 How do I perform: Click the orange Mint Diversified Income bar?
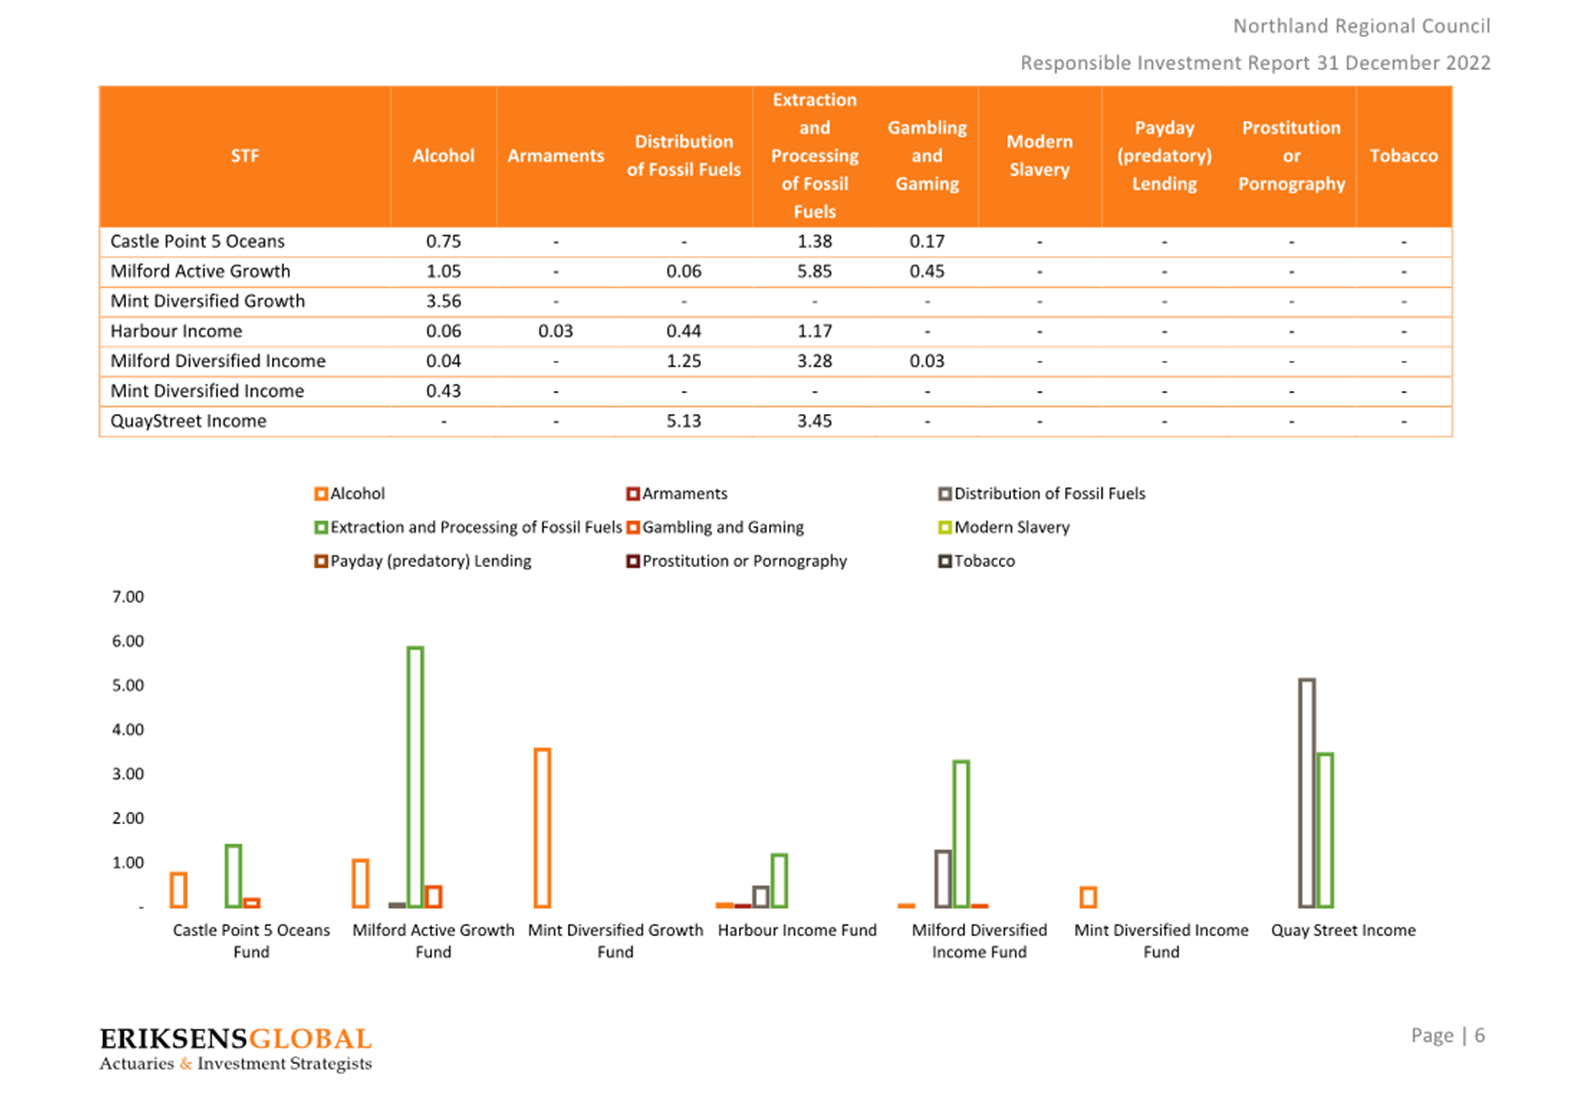pos(1088,897)
